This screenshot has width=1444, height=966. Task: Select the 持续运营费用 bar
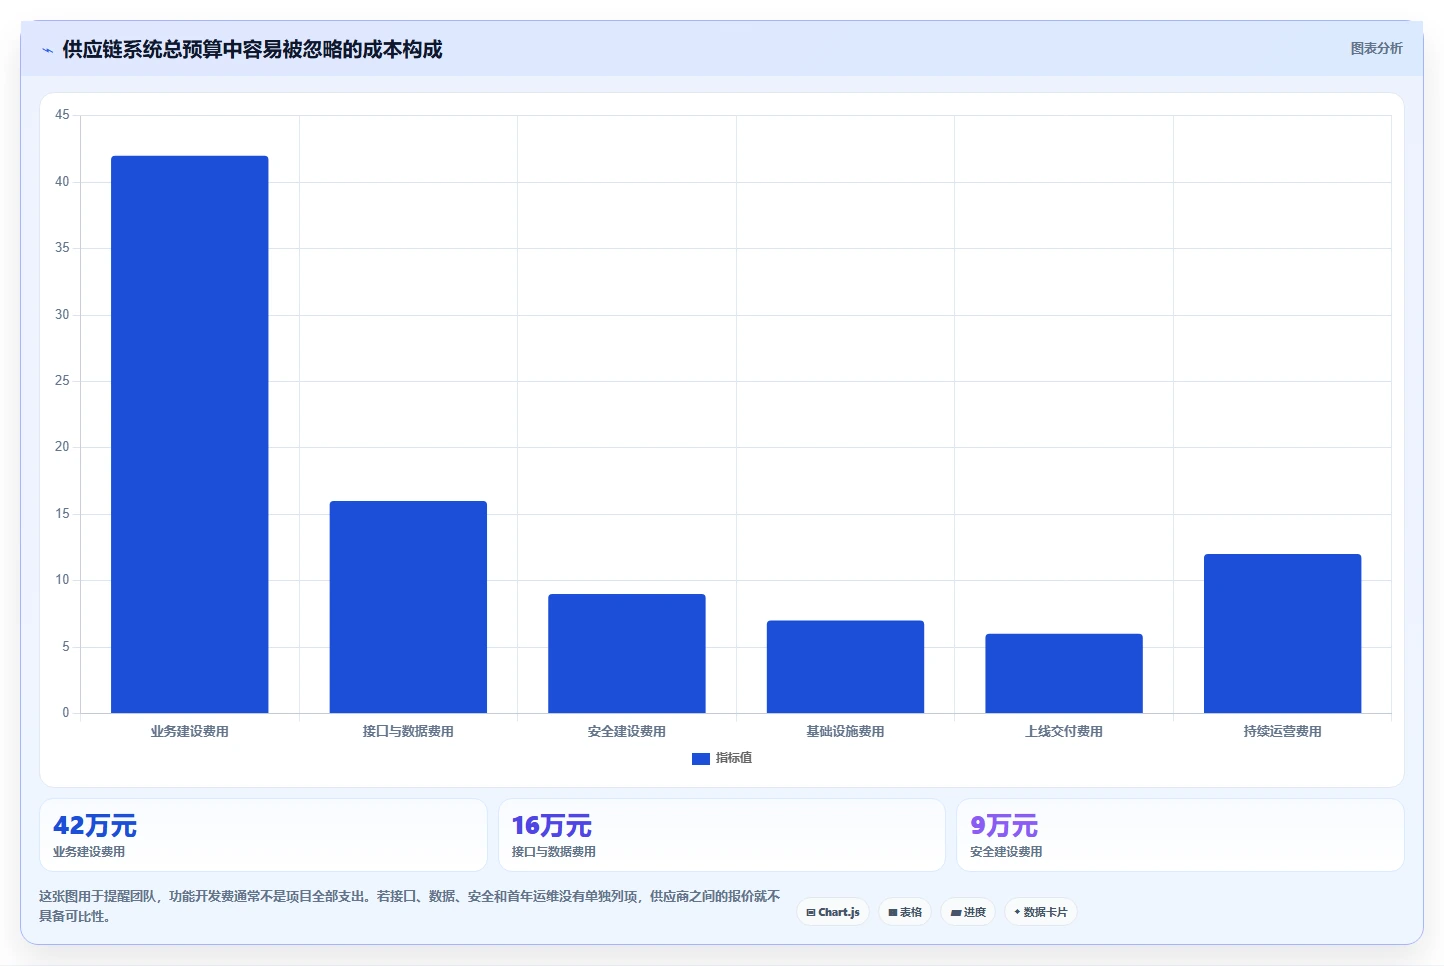1282,633
